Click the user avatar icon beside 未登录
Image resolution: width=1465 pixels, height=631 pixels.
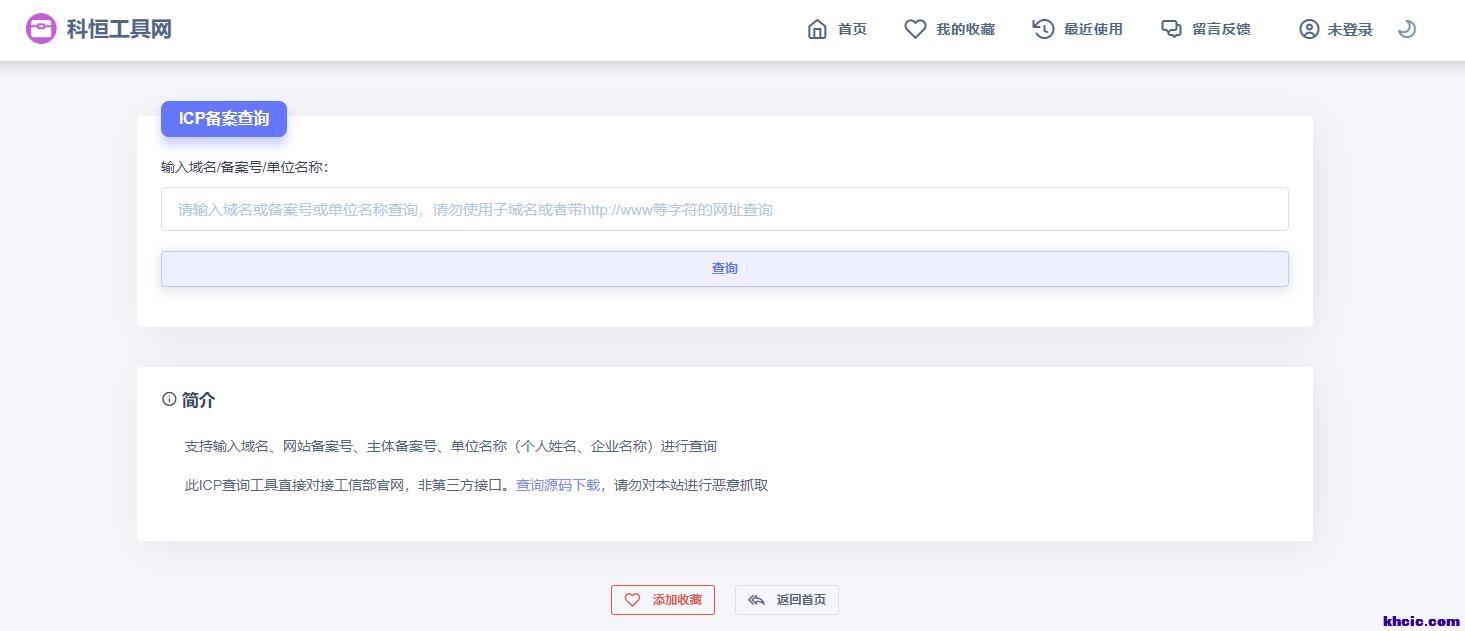pos(1309,29)
